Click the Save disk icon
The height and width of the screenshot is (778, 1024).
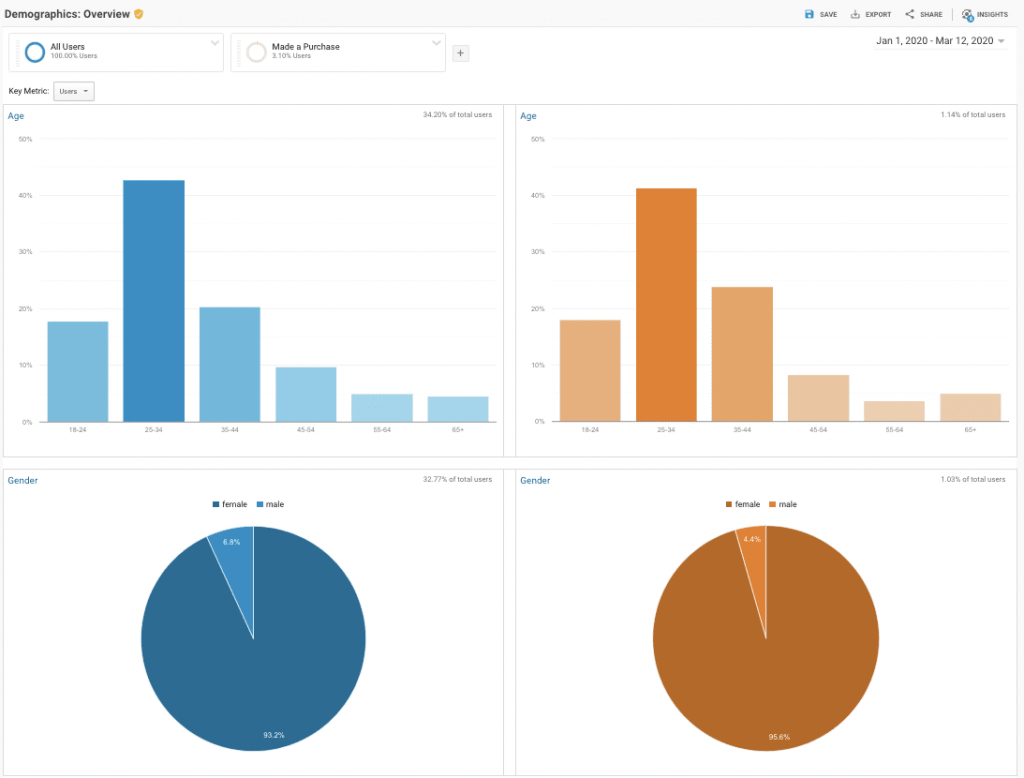pos(809,14)
